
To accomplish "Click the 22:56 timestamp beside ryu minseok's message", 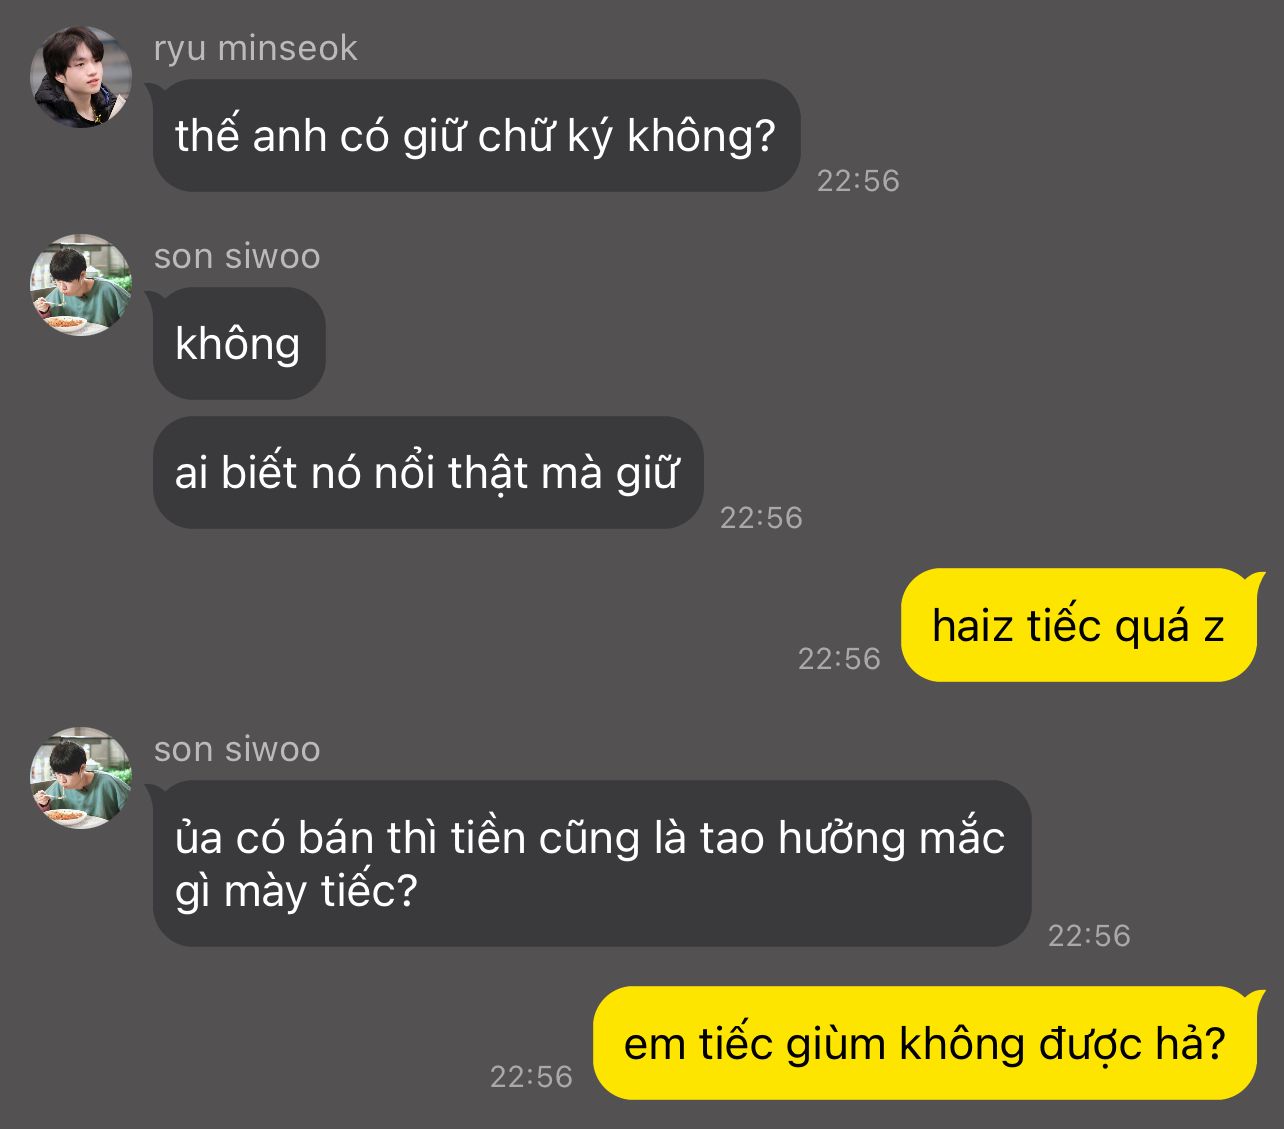I will click(x=858, y=181).
